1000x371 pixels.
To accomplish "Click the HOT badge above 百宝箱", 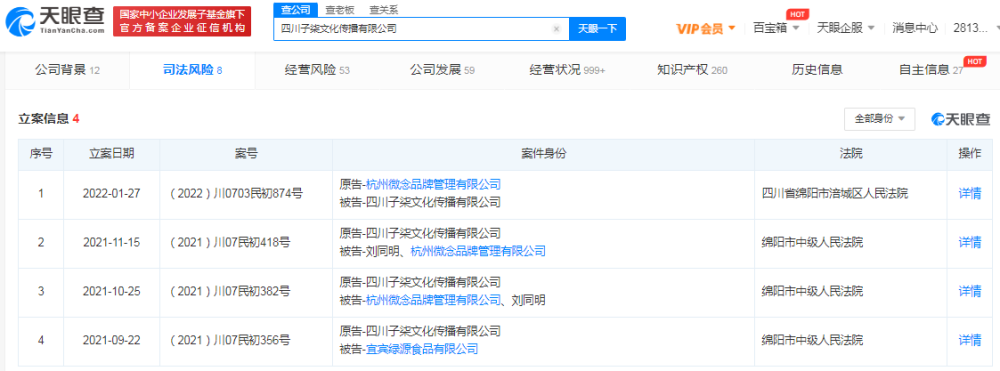I will [x=795, y=14].
